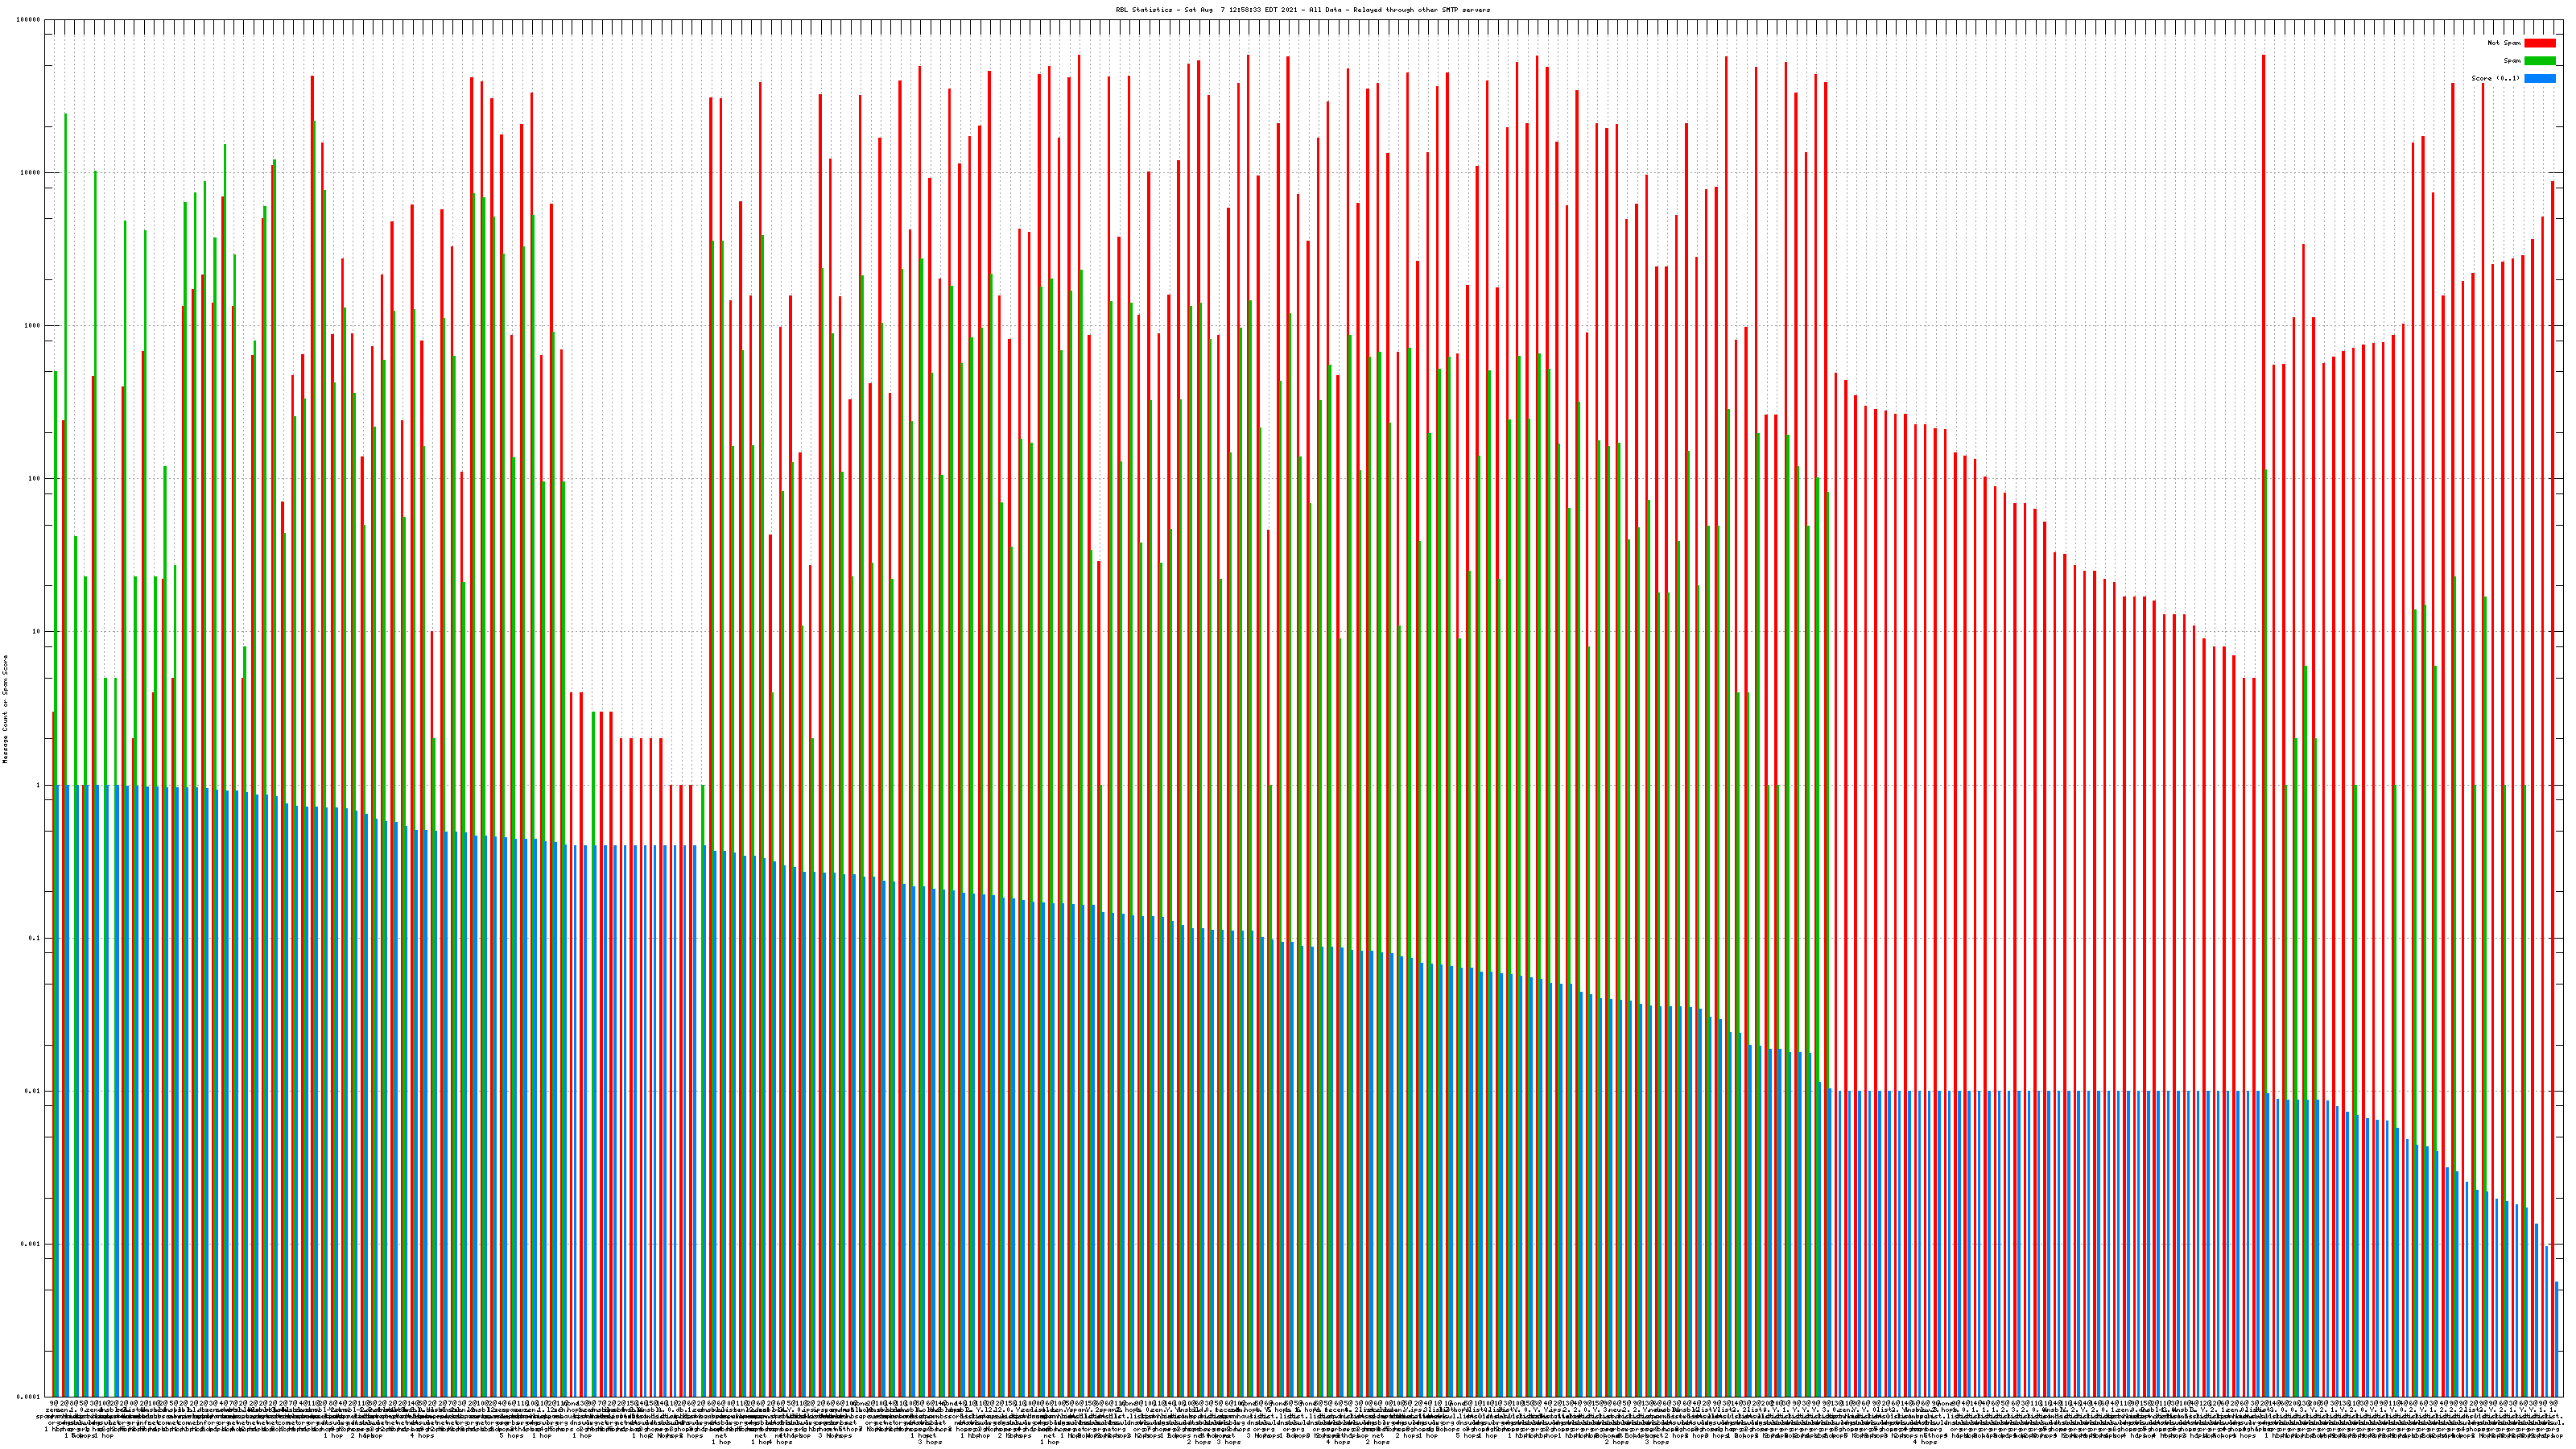This screenshot has width=2576, height=1449.
Task: Click the last short blue bar at far right
Action: tap(2556, 1340)
